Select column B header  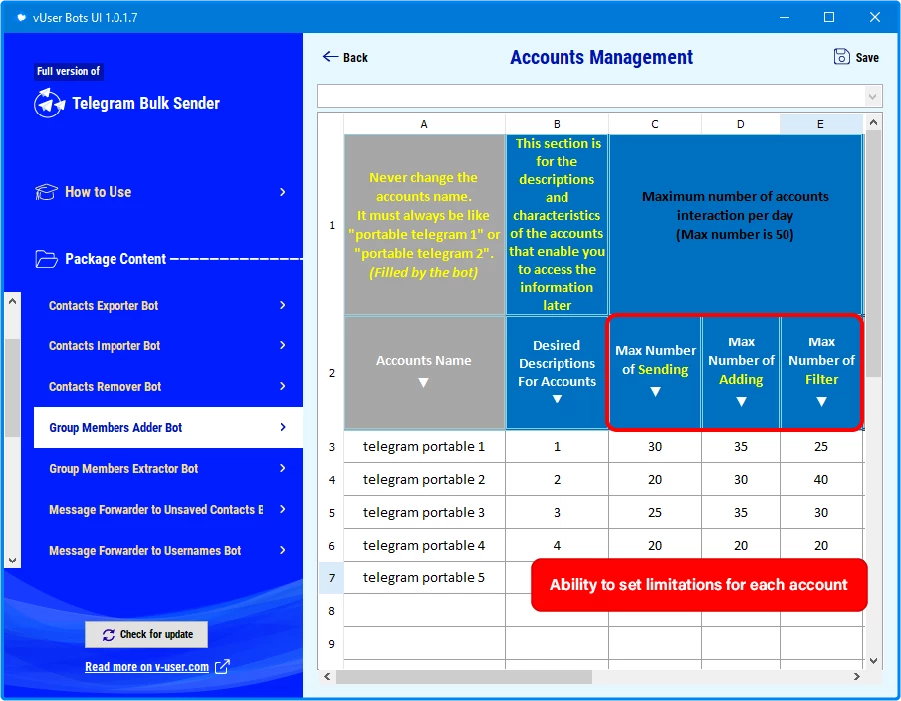(x=557, y=124)
